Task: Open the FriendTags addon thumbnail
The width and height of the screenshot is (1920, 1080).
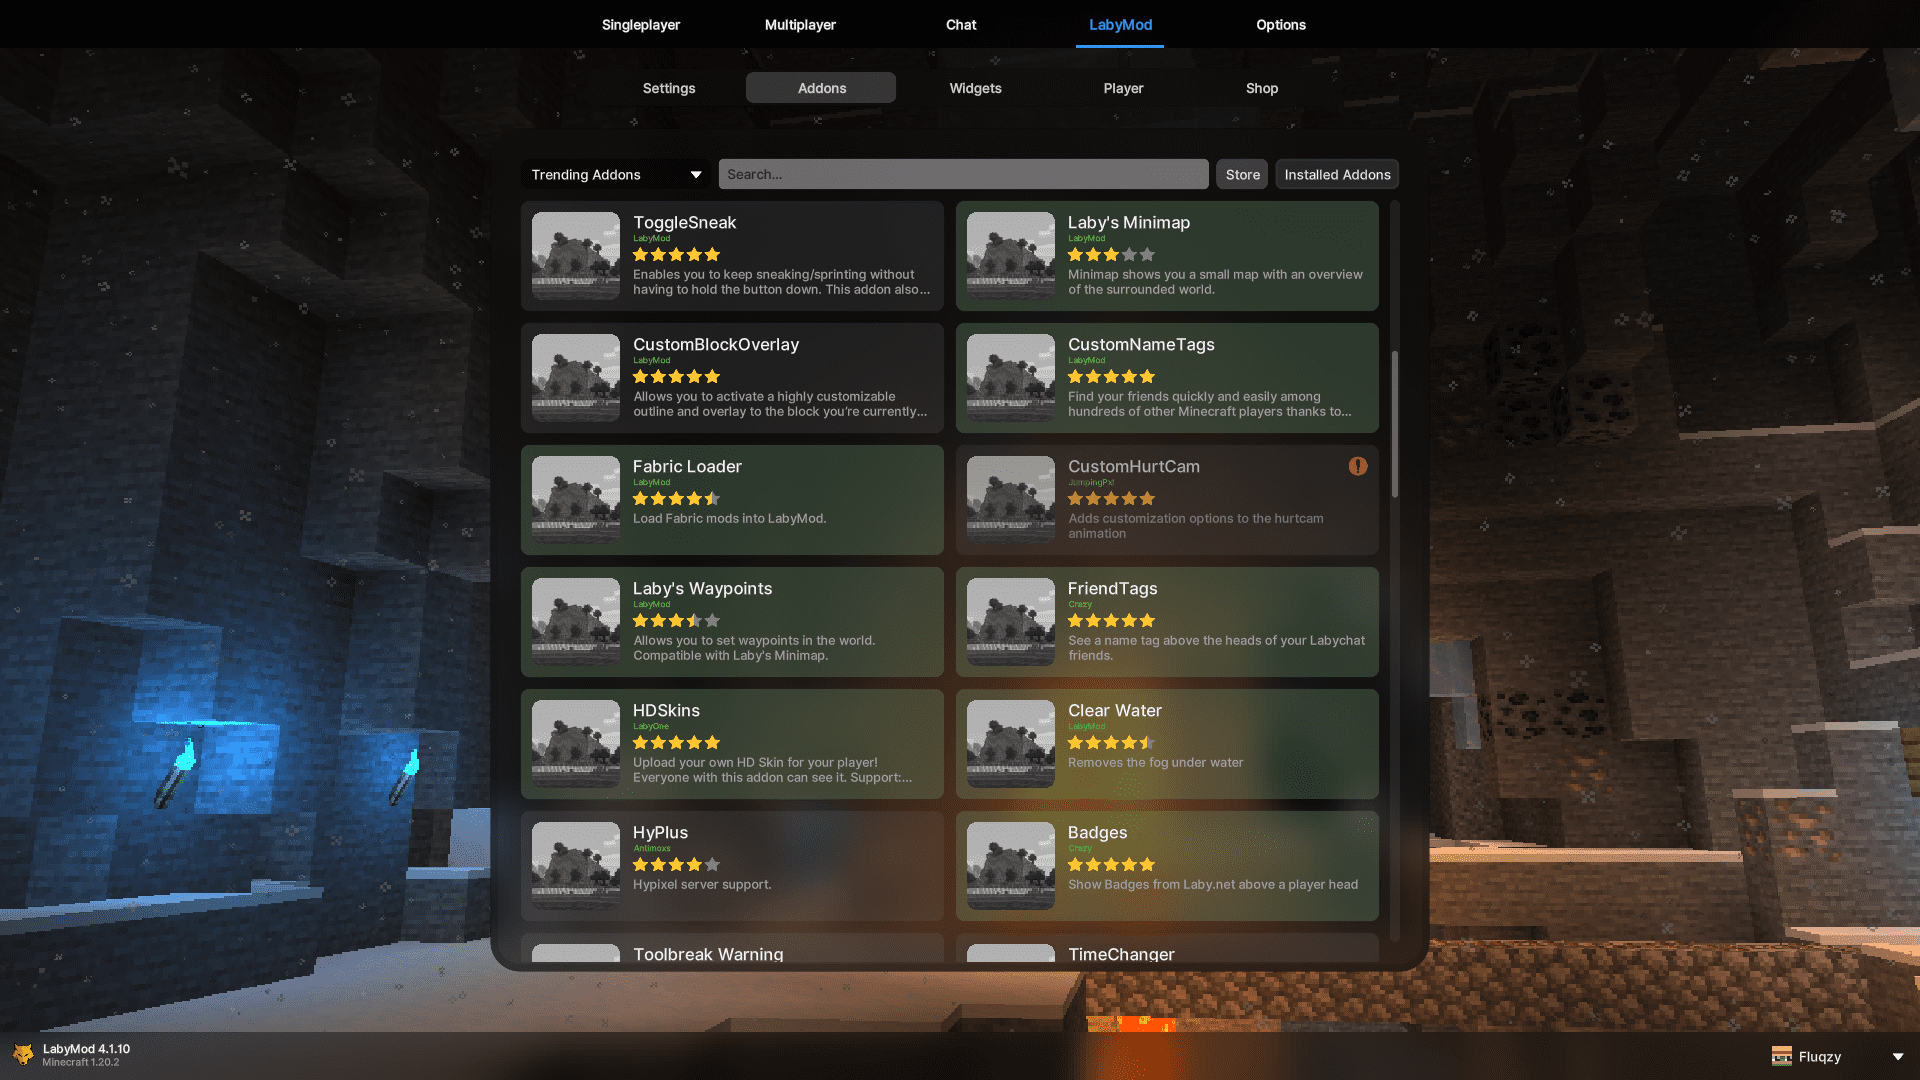Action: (x=1011, y=622)
